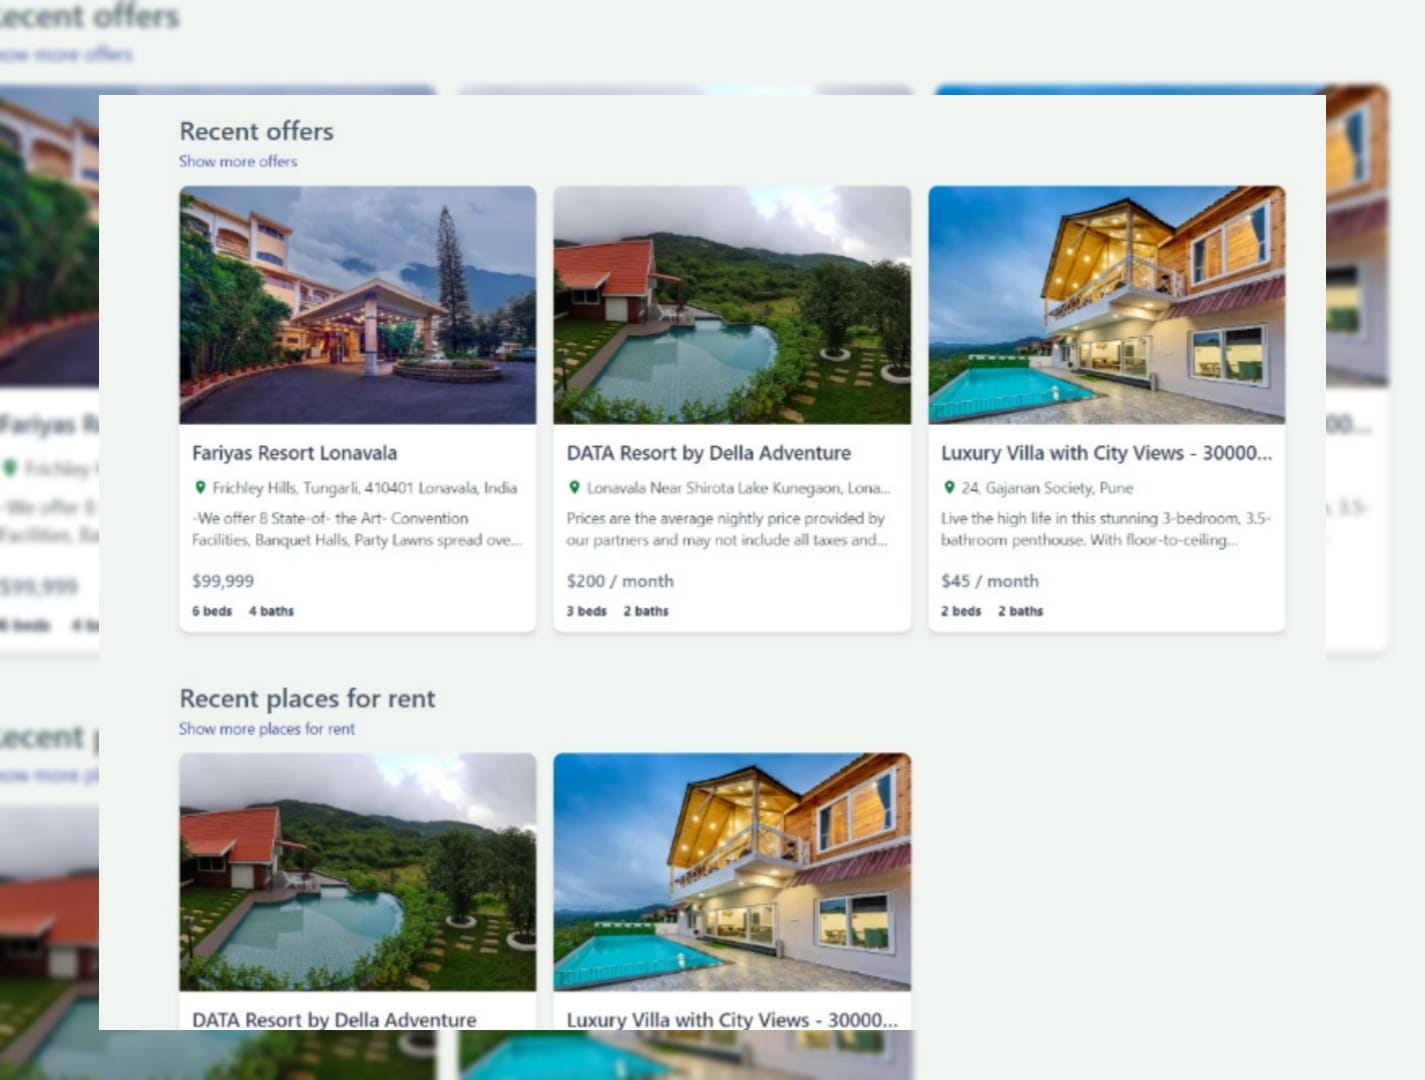
Task: Click the location pin beside Lonavala Near Shirota Lake
Action: coord(574,488)
